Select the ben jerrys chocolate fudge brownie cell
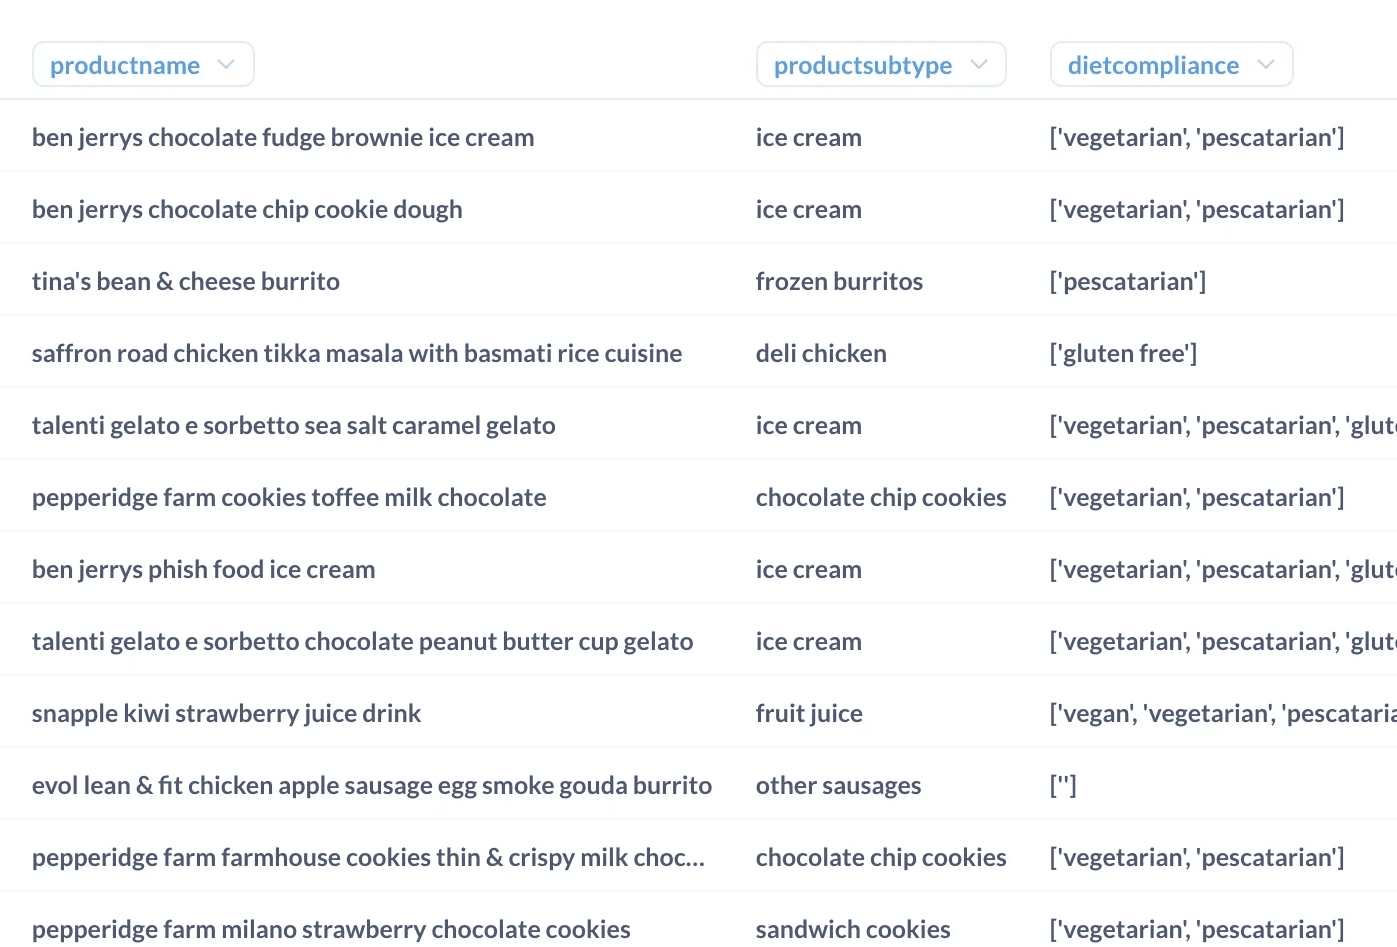This screenshot has width=1397, height=947. (283, 137)
